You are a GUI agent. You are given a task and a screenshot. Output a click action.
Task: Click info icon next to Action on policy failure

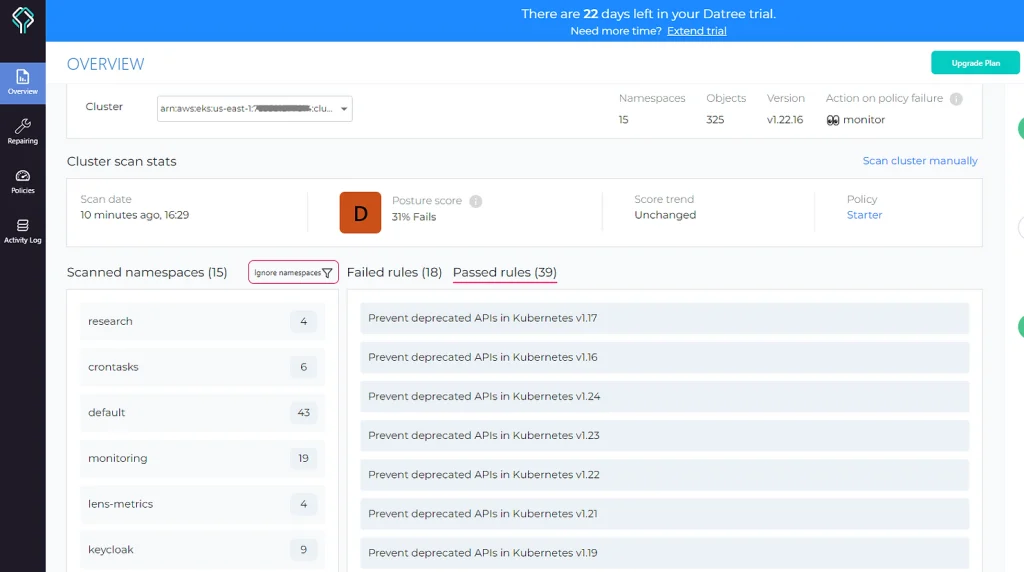pos(956,99)
